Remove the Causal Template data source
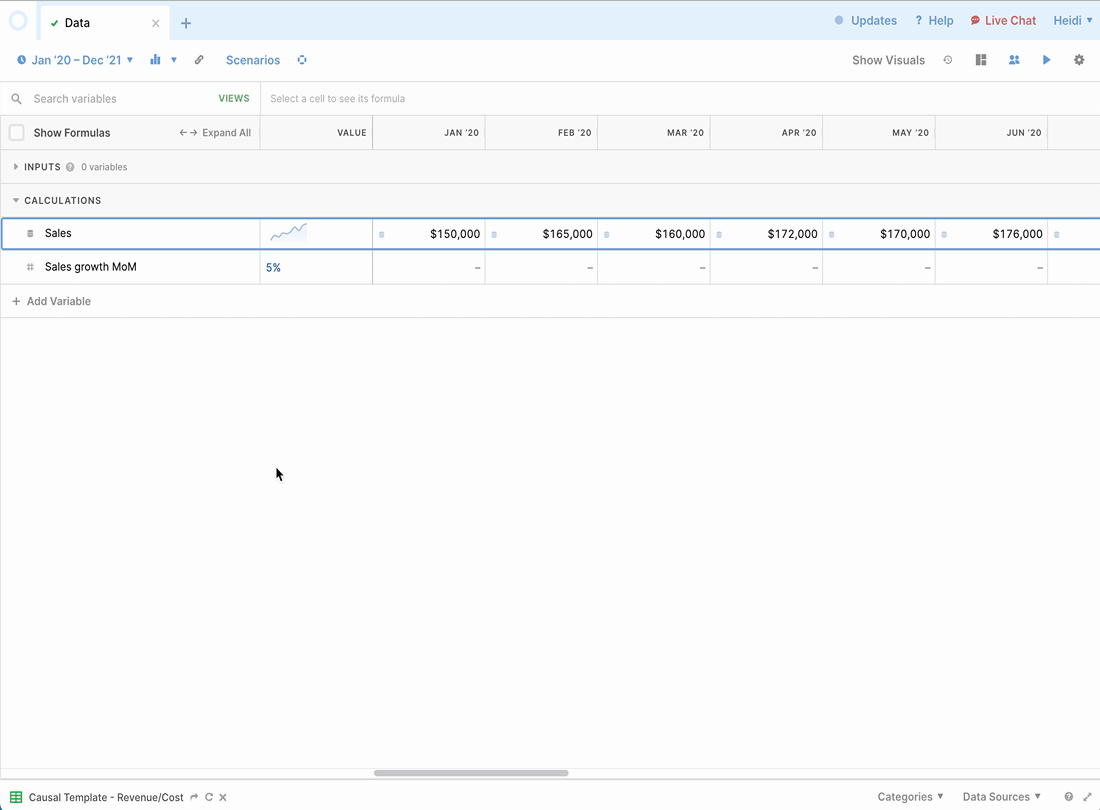The height and width of the screenshot is (810, 1100). (222, 797)
